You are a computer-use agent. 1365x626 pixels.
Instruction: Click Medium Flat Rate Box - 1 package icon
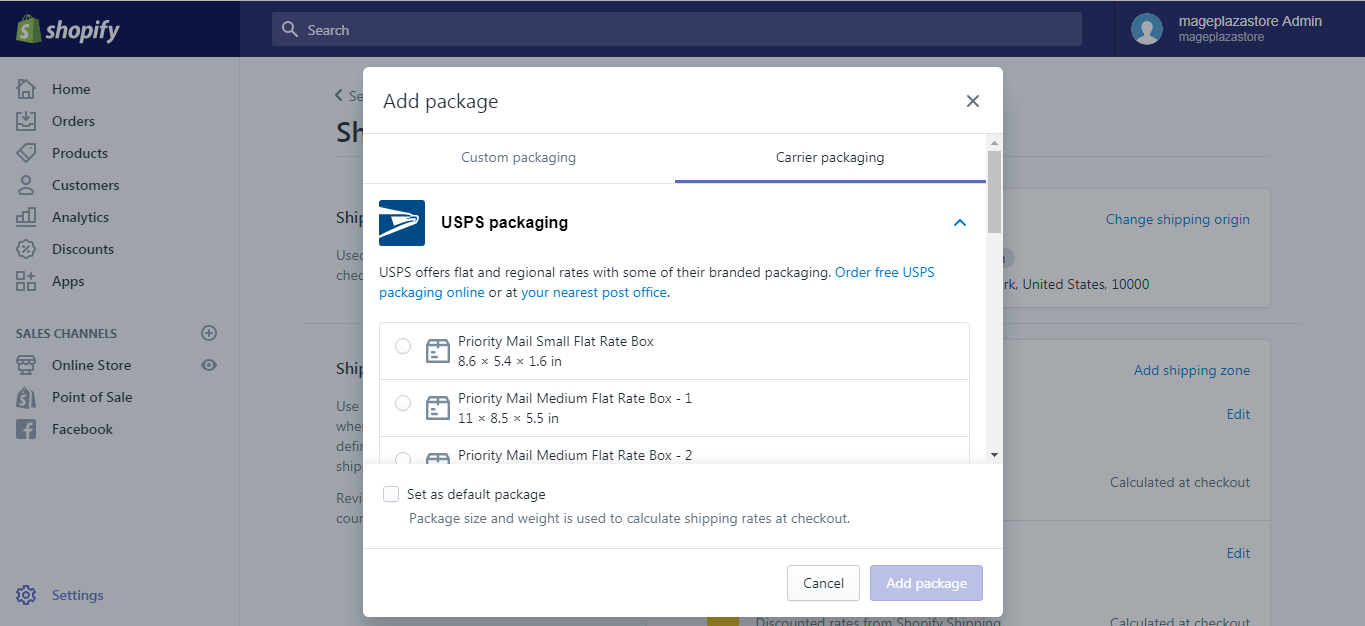pos(438,407)
